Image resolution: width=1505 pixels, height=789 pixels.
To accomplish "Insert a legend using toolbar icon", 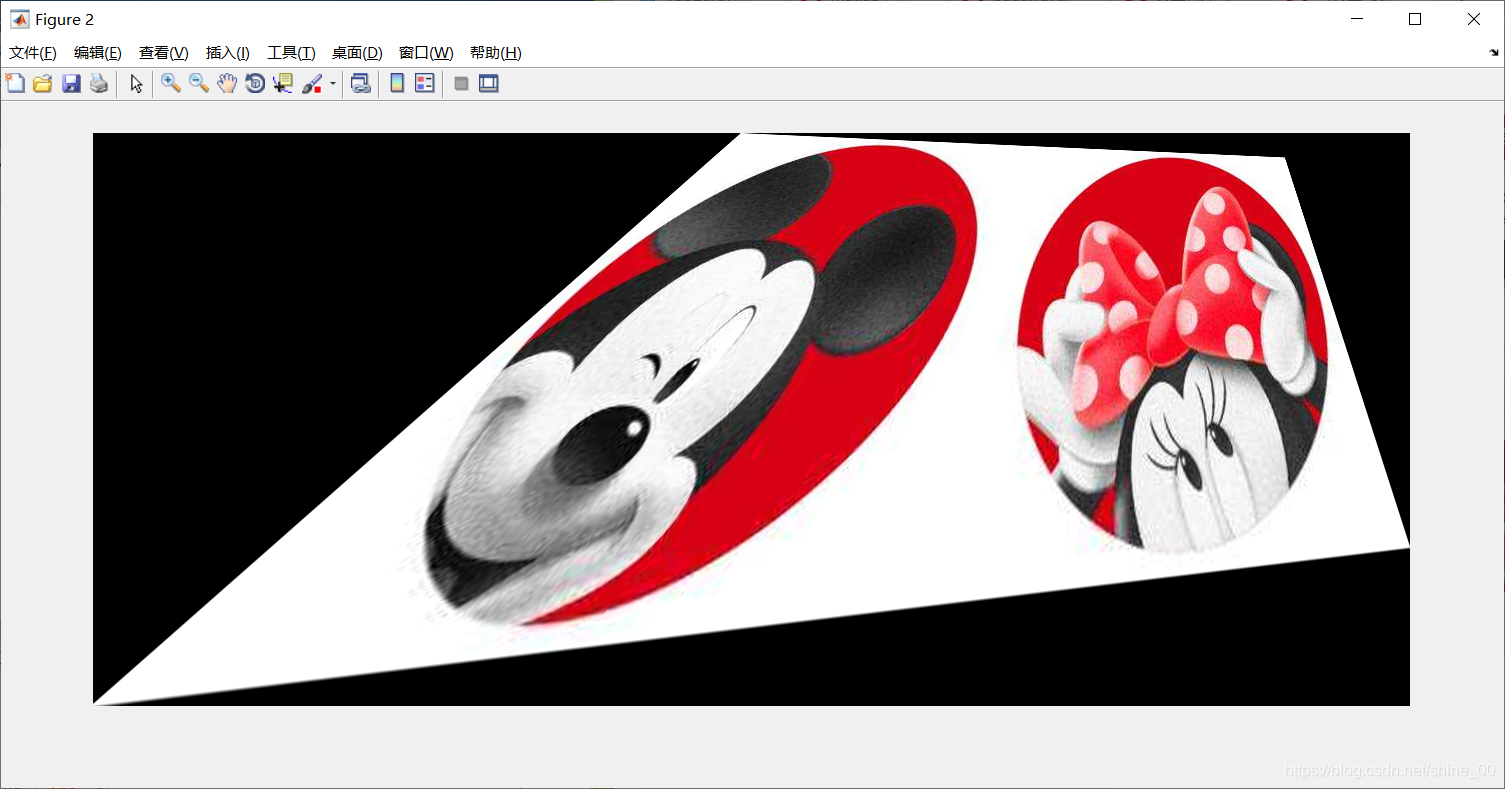I will click(425, 84).
